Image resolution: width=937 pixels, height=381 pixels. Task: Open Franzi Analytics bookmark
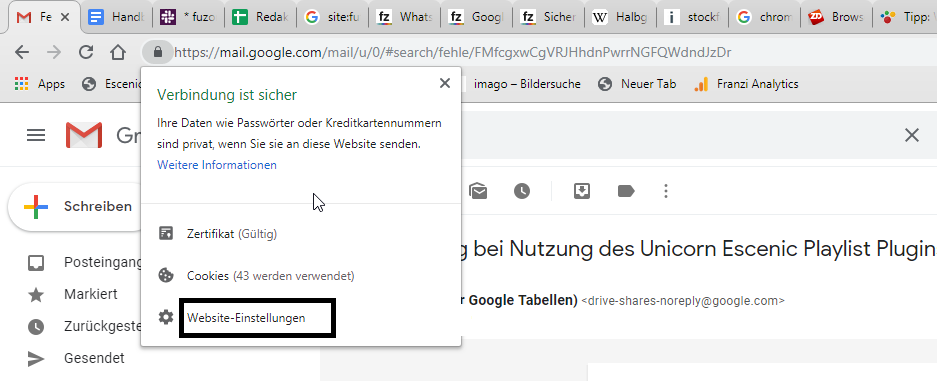(746, 84)
